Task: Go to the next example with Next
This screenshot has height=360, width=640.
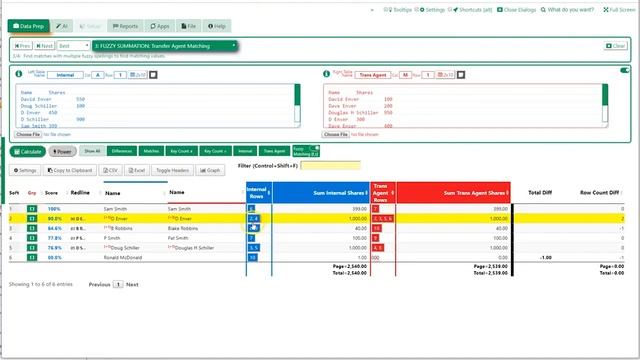Action: [x=44, y=46]
